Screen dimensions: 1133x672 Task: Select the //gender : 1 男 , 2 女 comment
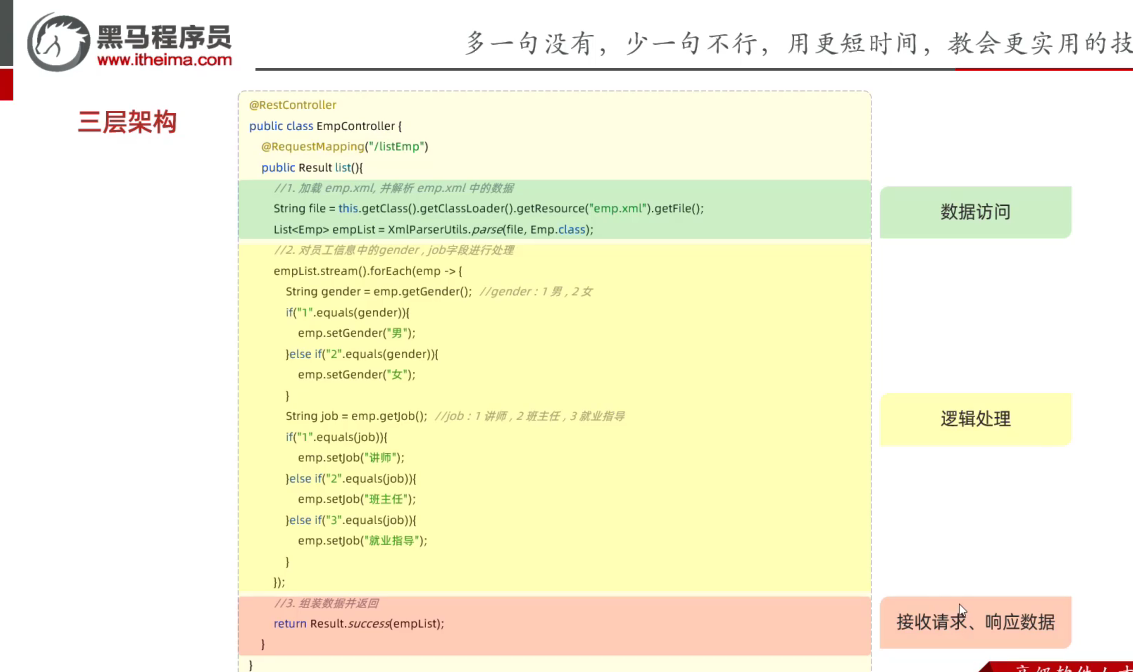[535, 292]
